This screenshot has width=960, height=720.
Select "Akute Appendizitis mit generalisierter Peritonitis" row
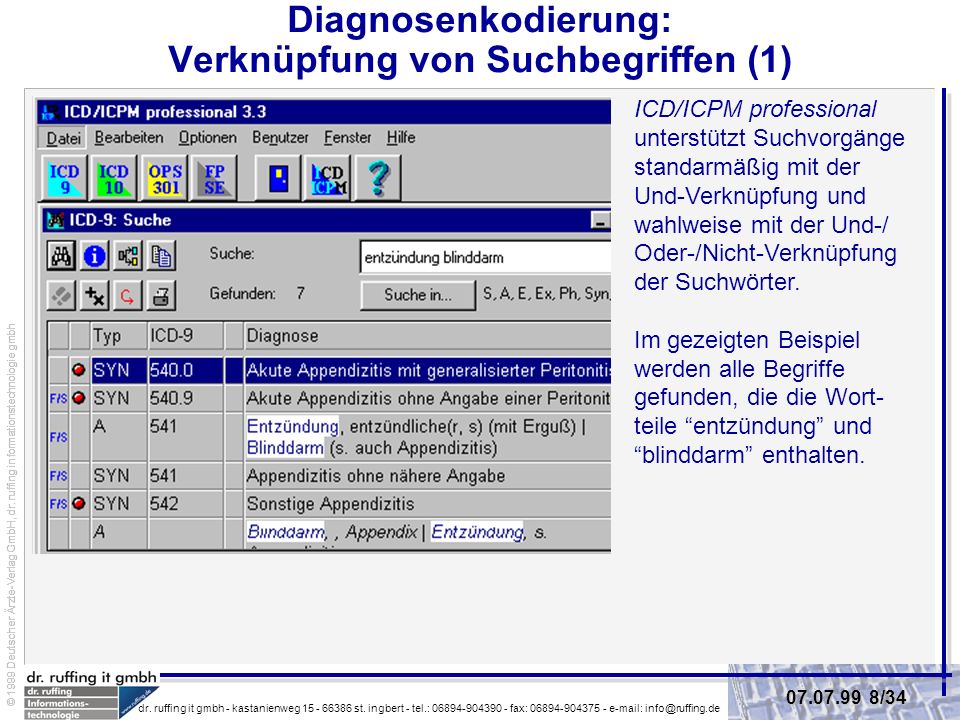pyautogui.click(x=329, y=370)
